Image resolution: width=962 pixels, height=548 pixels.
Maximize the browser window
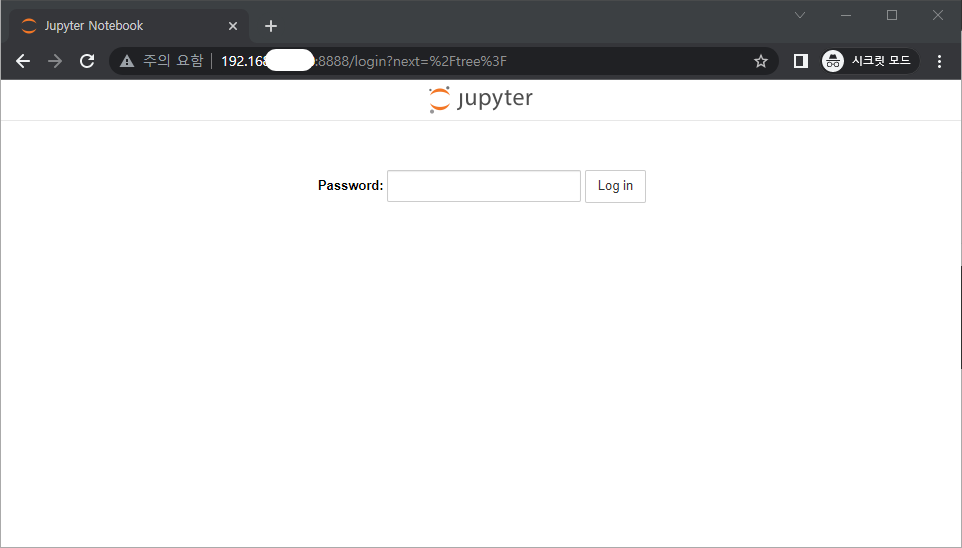click(892, 15)
